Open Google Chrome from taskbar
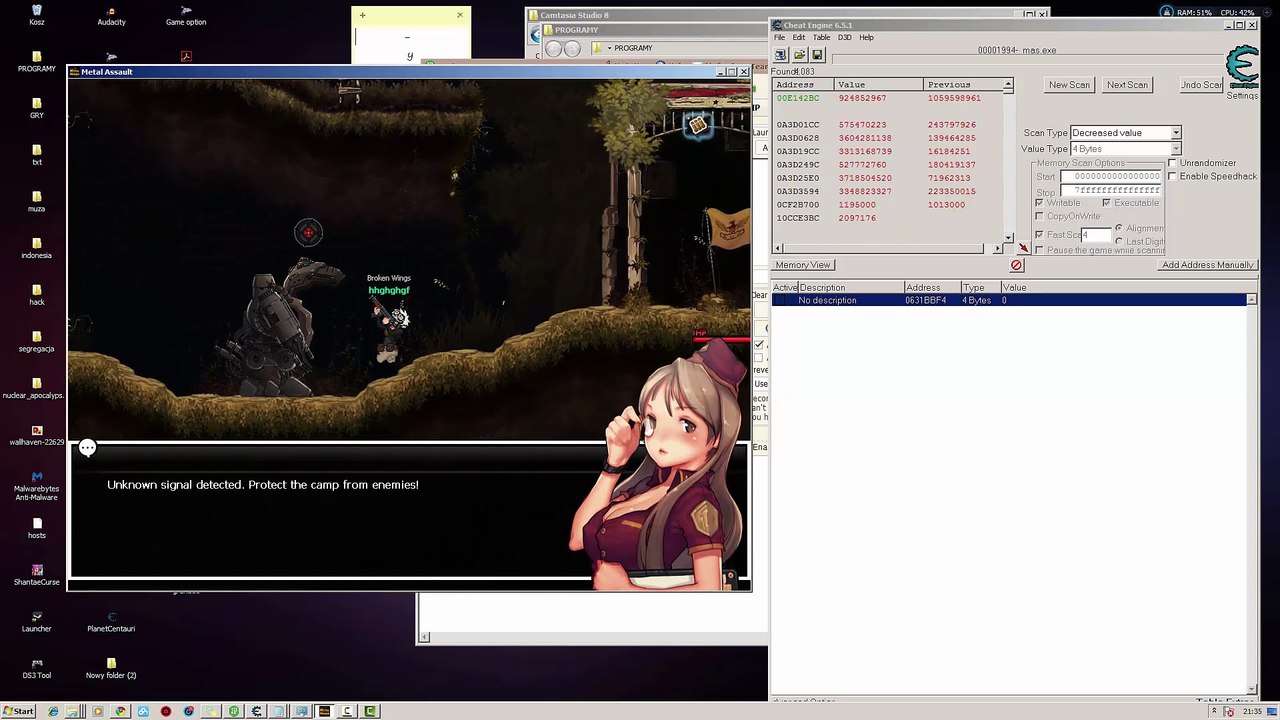This screenshot has width=1280, height=720. coord(121,712)
